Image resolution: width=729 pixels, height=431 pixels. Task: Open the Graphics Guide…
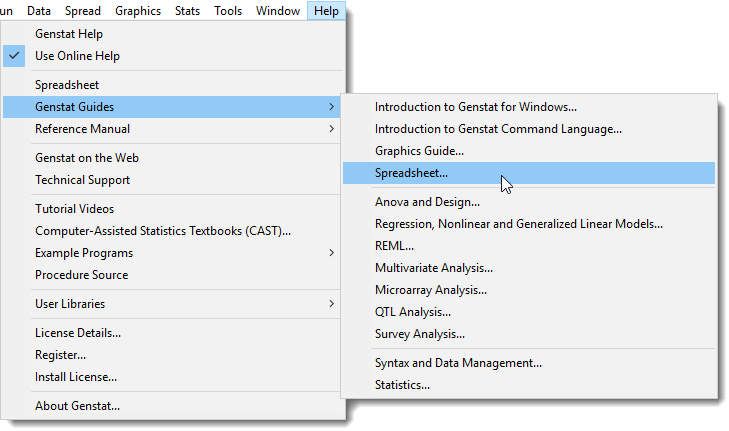(529, 151)
